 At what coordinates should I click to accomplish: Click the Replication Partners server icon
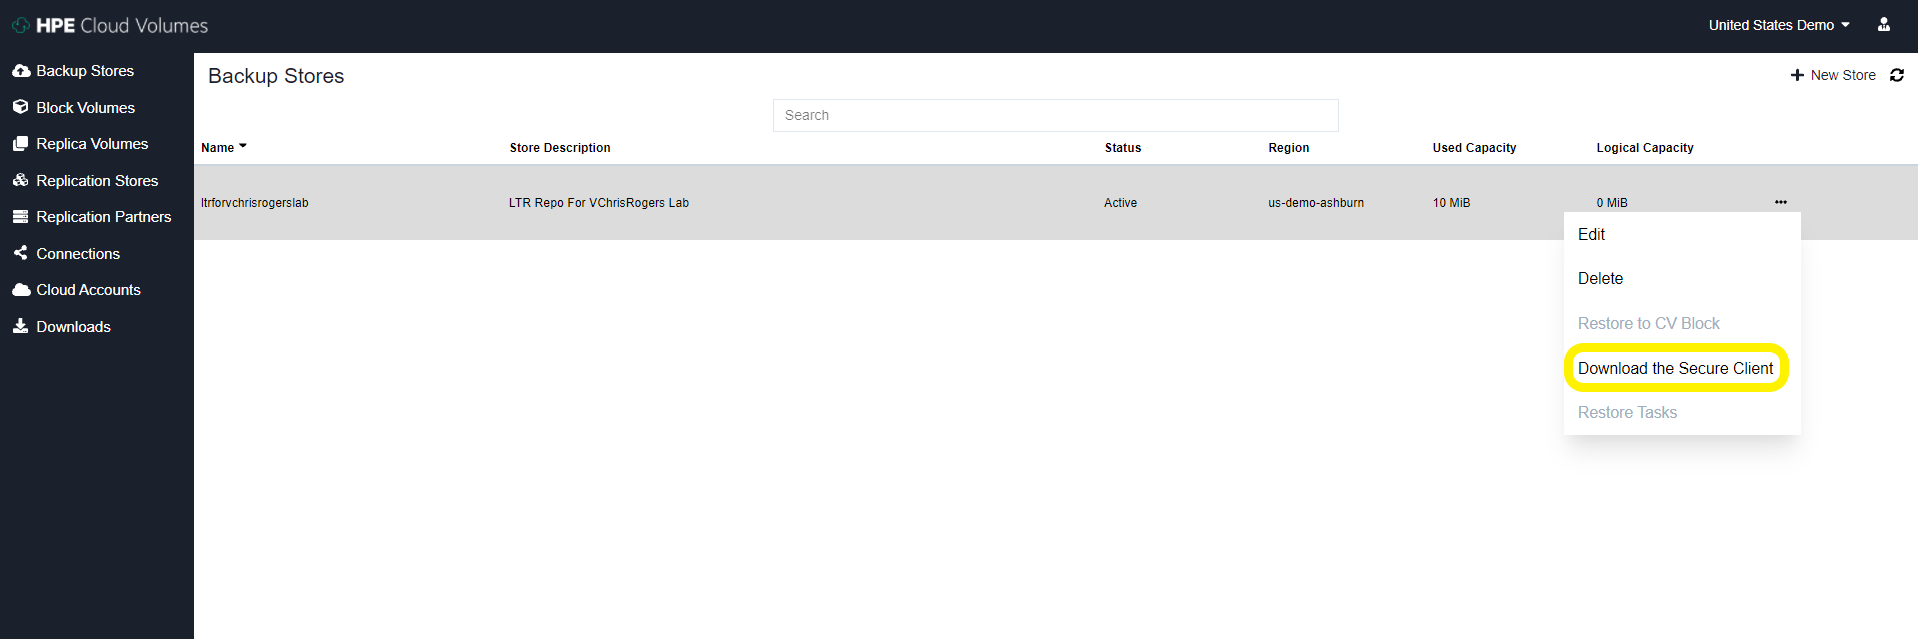[20, 217]
